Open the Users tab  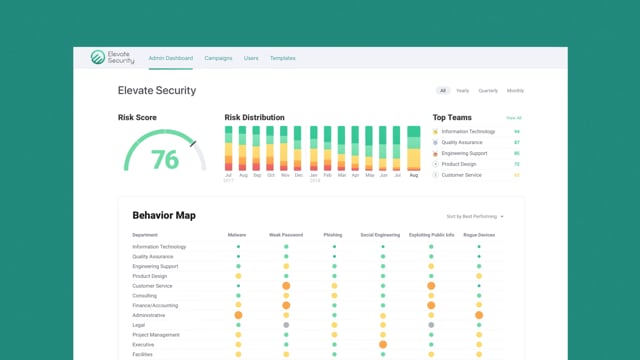point(251,58)
